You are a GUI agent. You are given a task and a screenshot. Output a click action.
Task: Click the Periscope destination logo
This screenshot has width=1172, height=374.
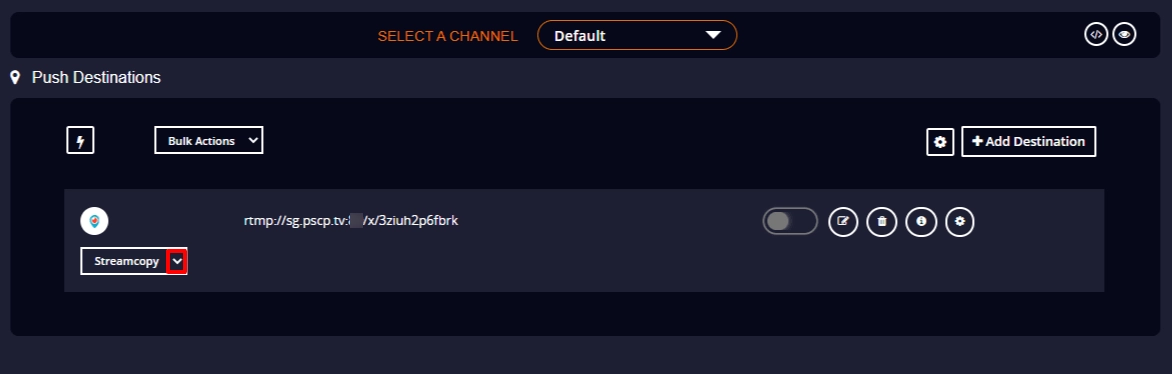coord(94,221)
